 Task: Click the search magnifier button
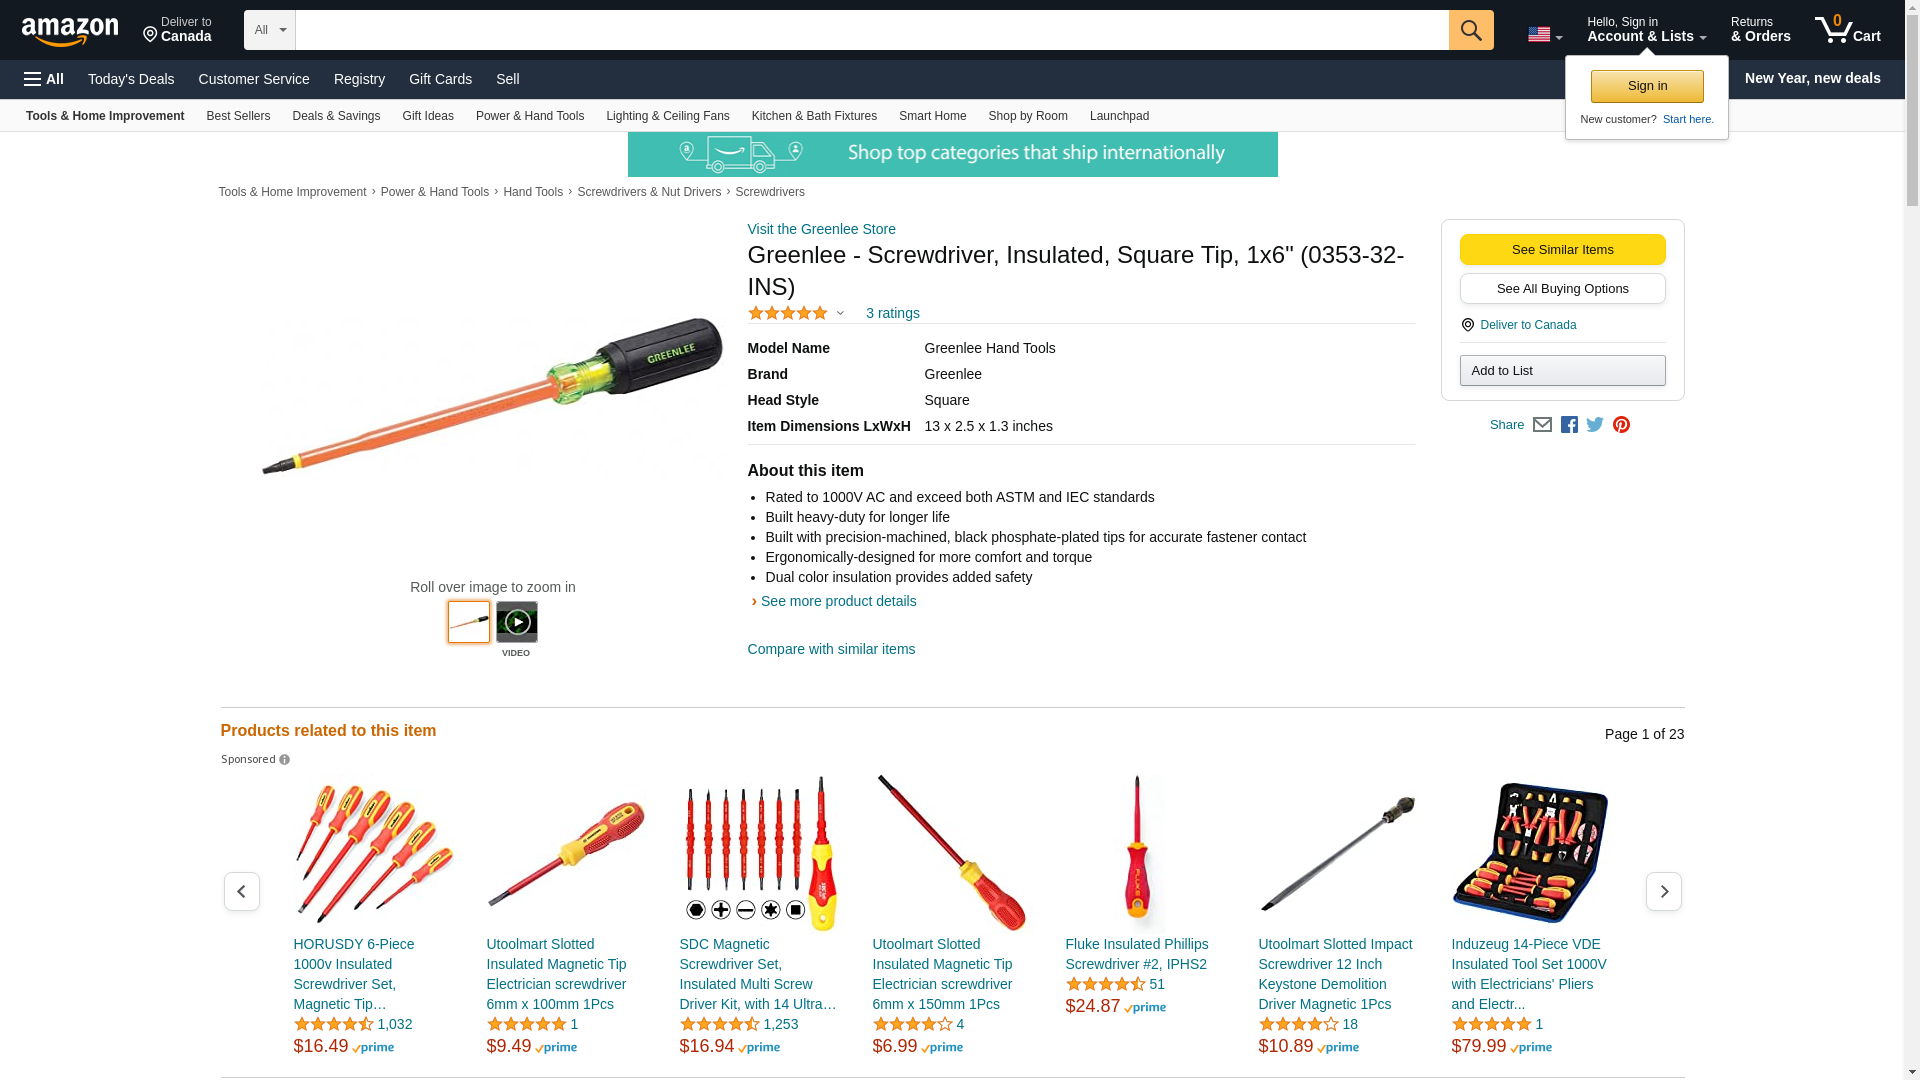point(1471,30)
